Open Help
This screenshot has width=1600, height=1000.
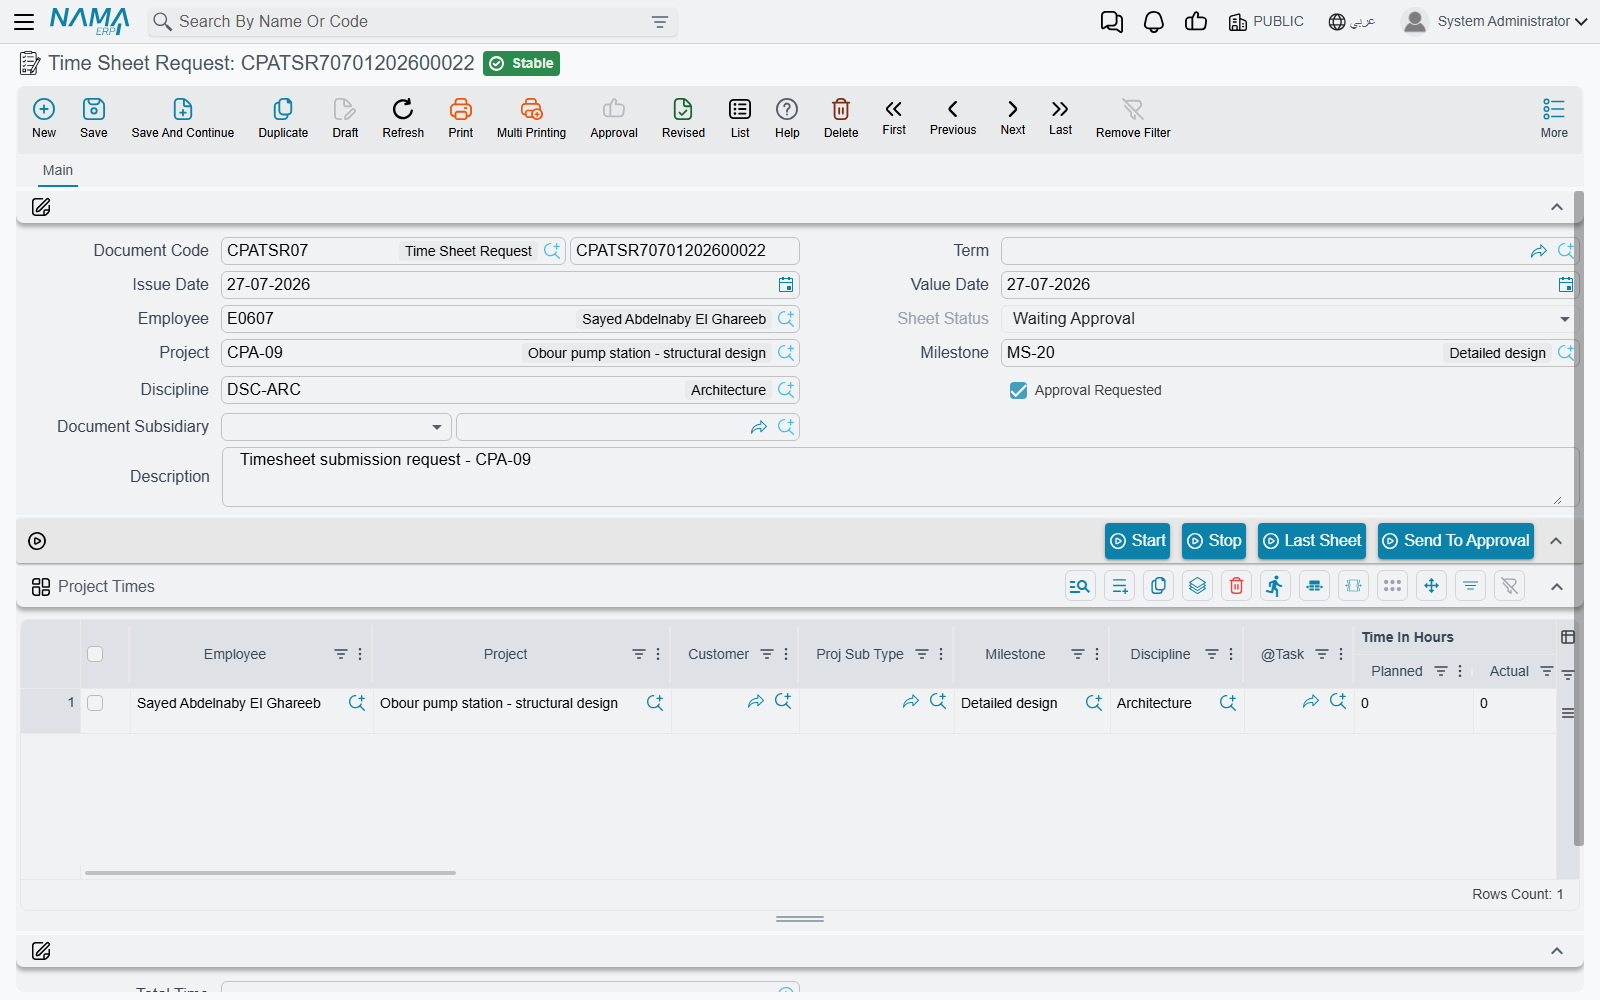pyautogui.click(x=787, y=118)
